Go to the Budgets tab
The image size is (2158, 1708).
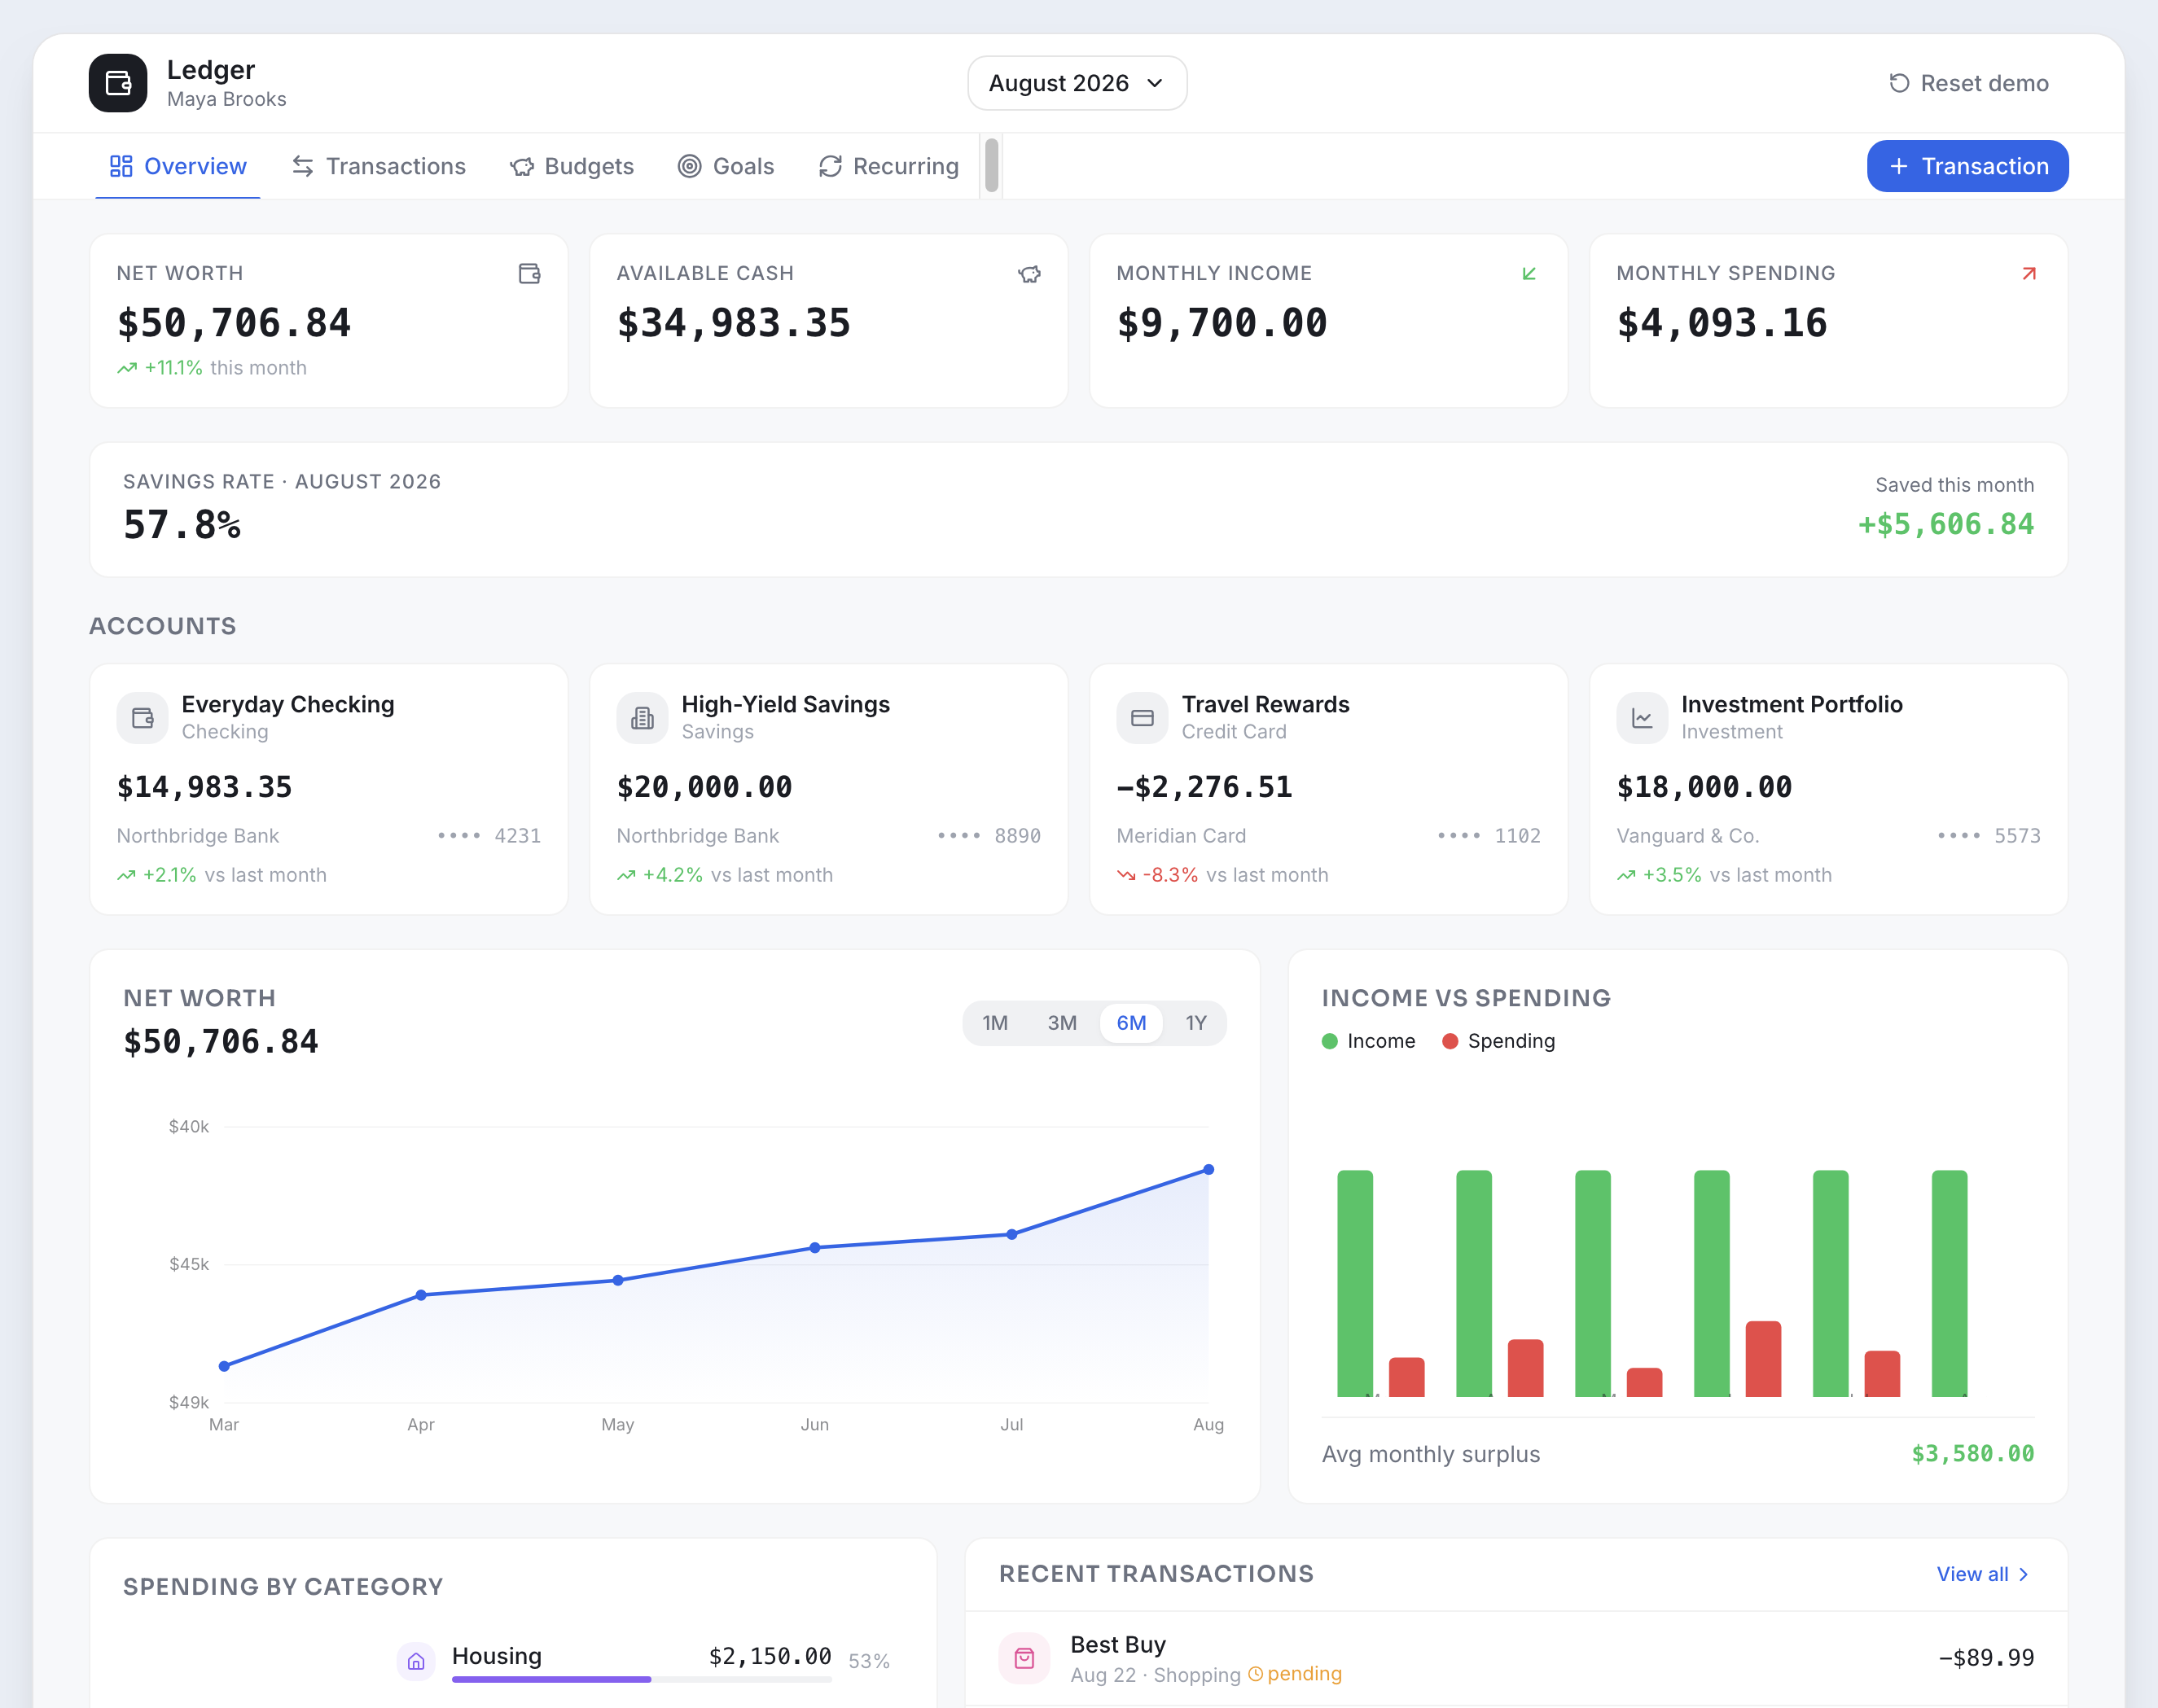[x=572, y=166]
